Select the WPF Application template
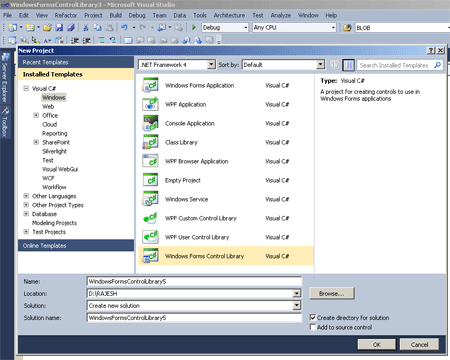Viewport: 450px width, 360px height. 226,104
